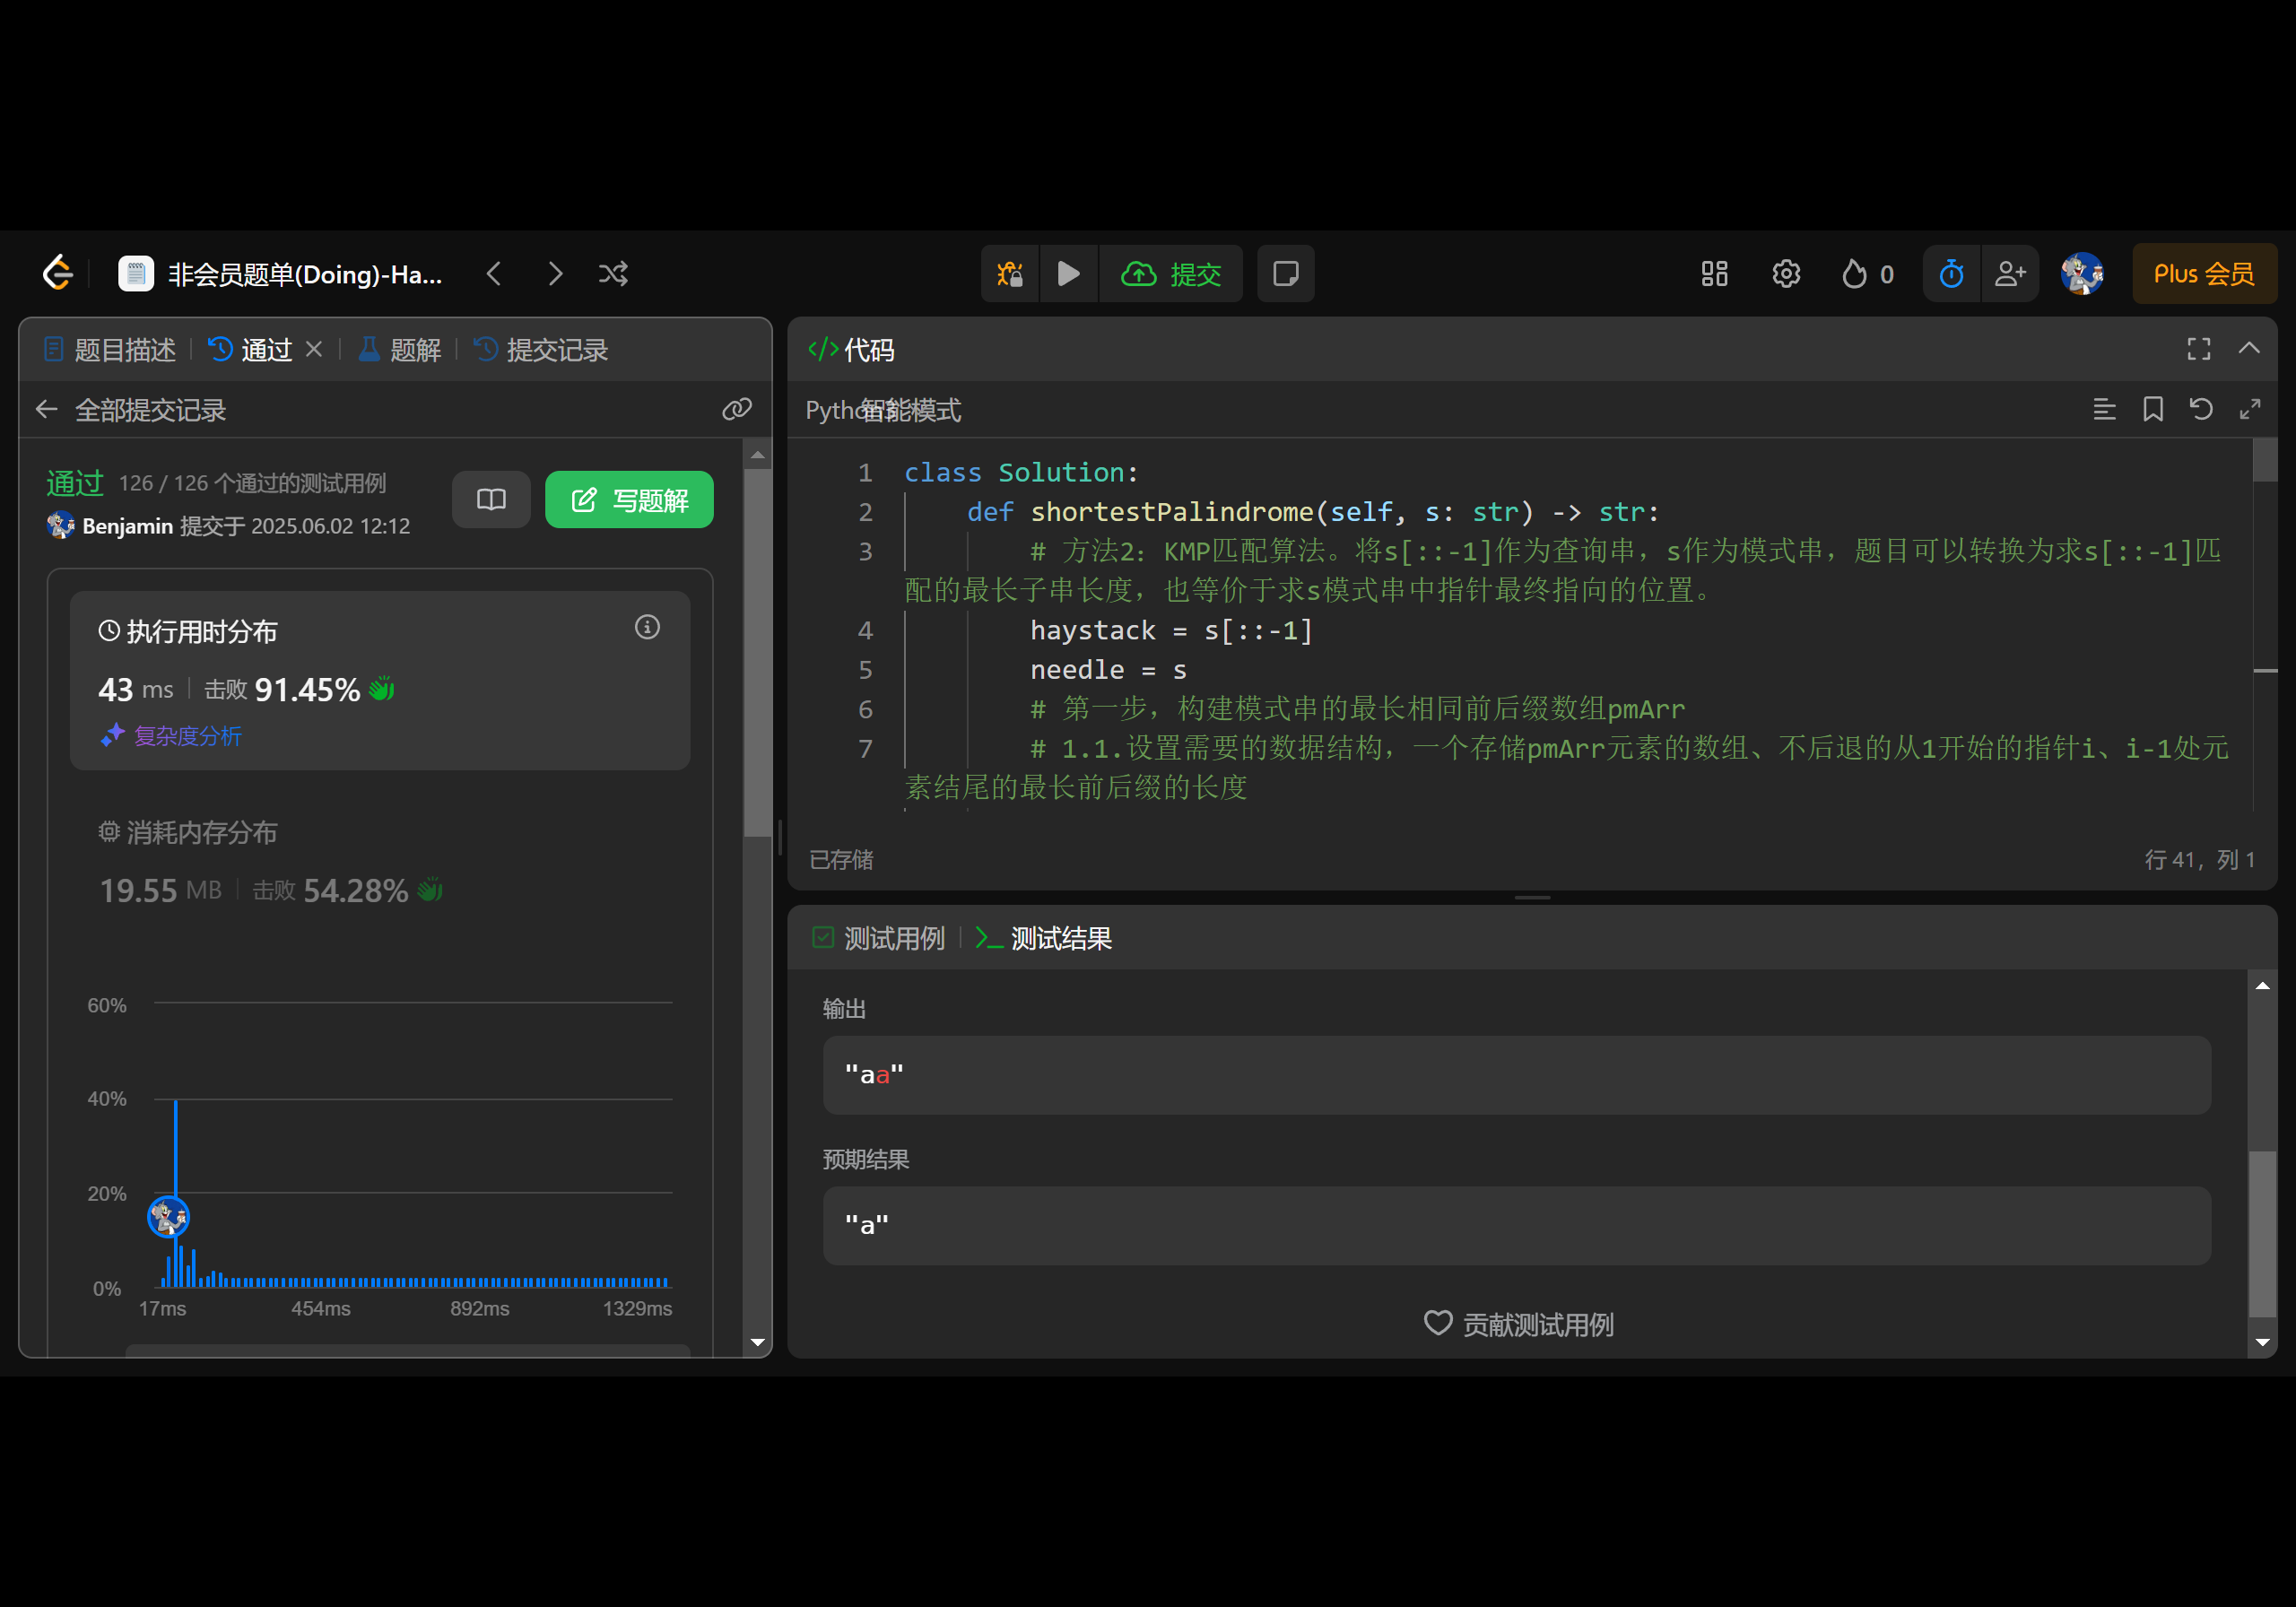Copy submission link with chain icon
2296x1607 pixels.
point(737,409)
